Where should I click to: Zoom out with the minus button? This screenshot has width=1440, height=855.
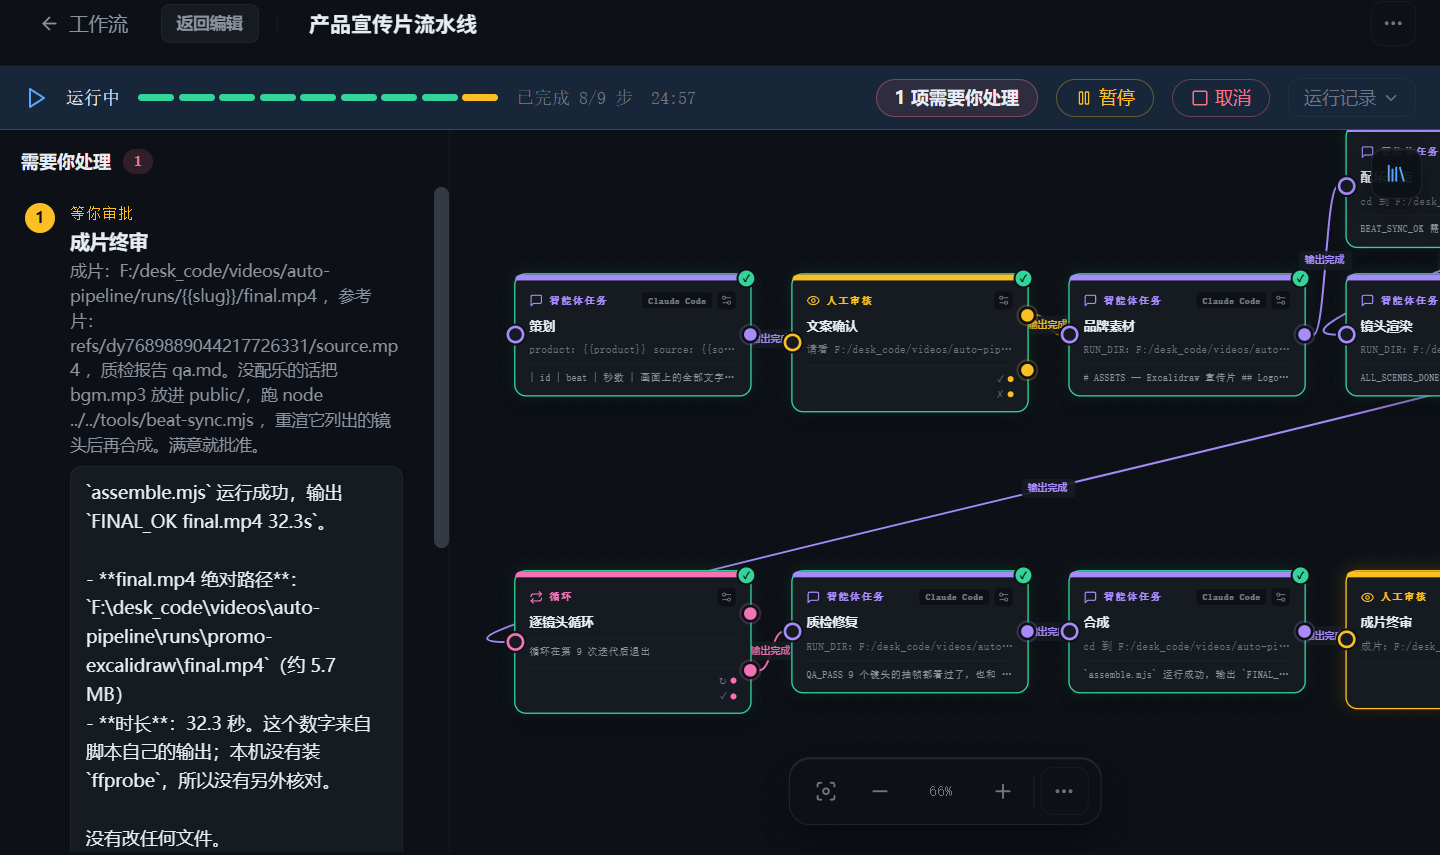click(x=880, y=792)
